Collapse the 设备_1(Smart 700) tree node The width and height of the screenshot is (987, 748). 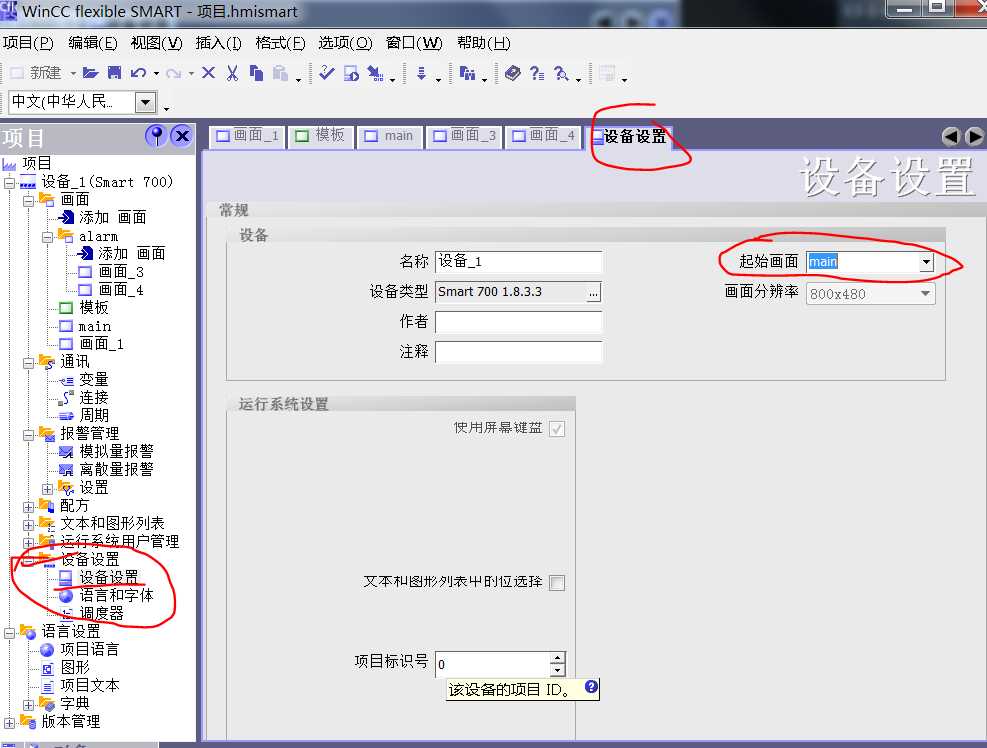9,183
